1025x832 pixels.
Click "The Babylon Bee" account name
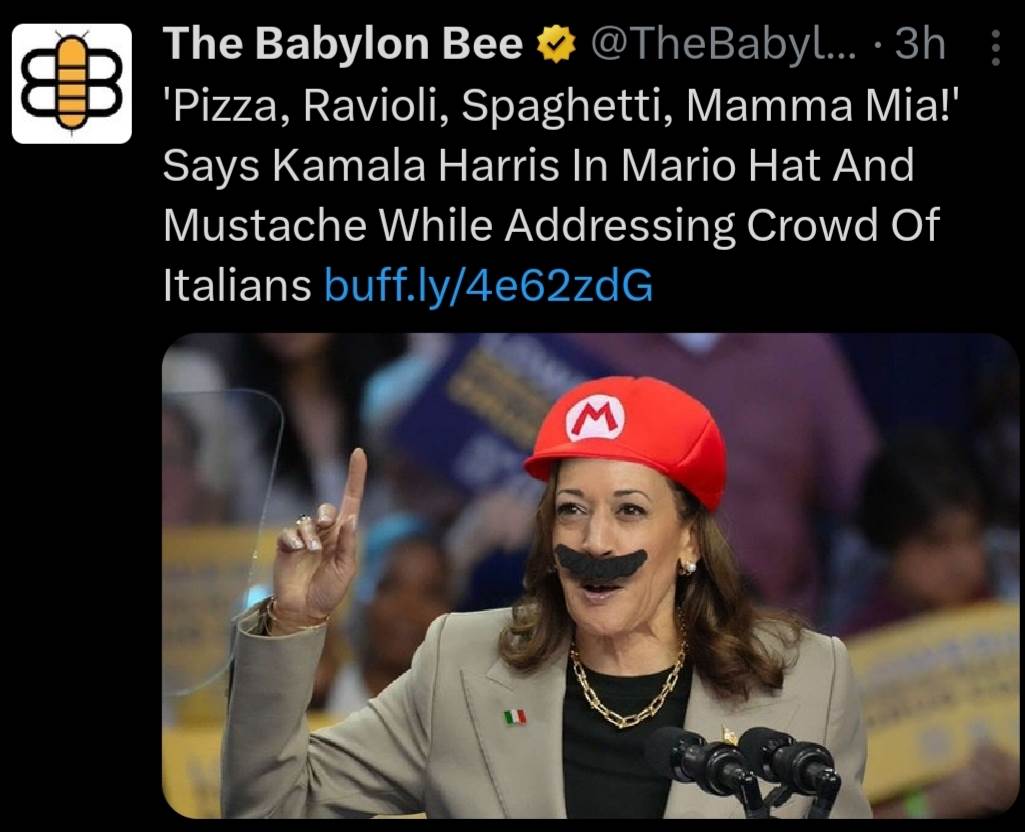[342, 45]
